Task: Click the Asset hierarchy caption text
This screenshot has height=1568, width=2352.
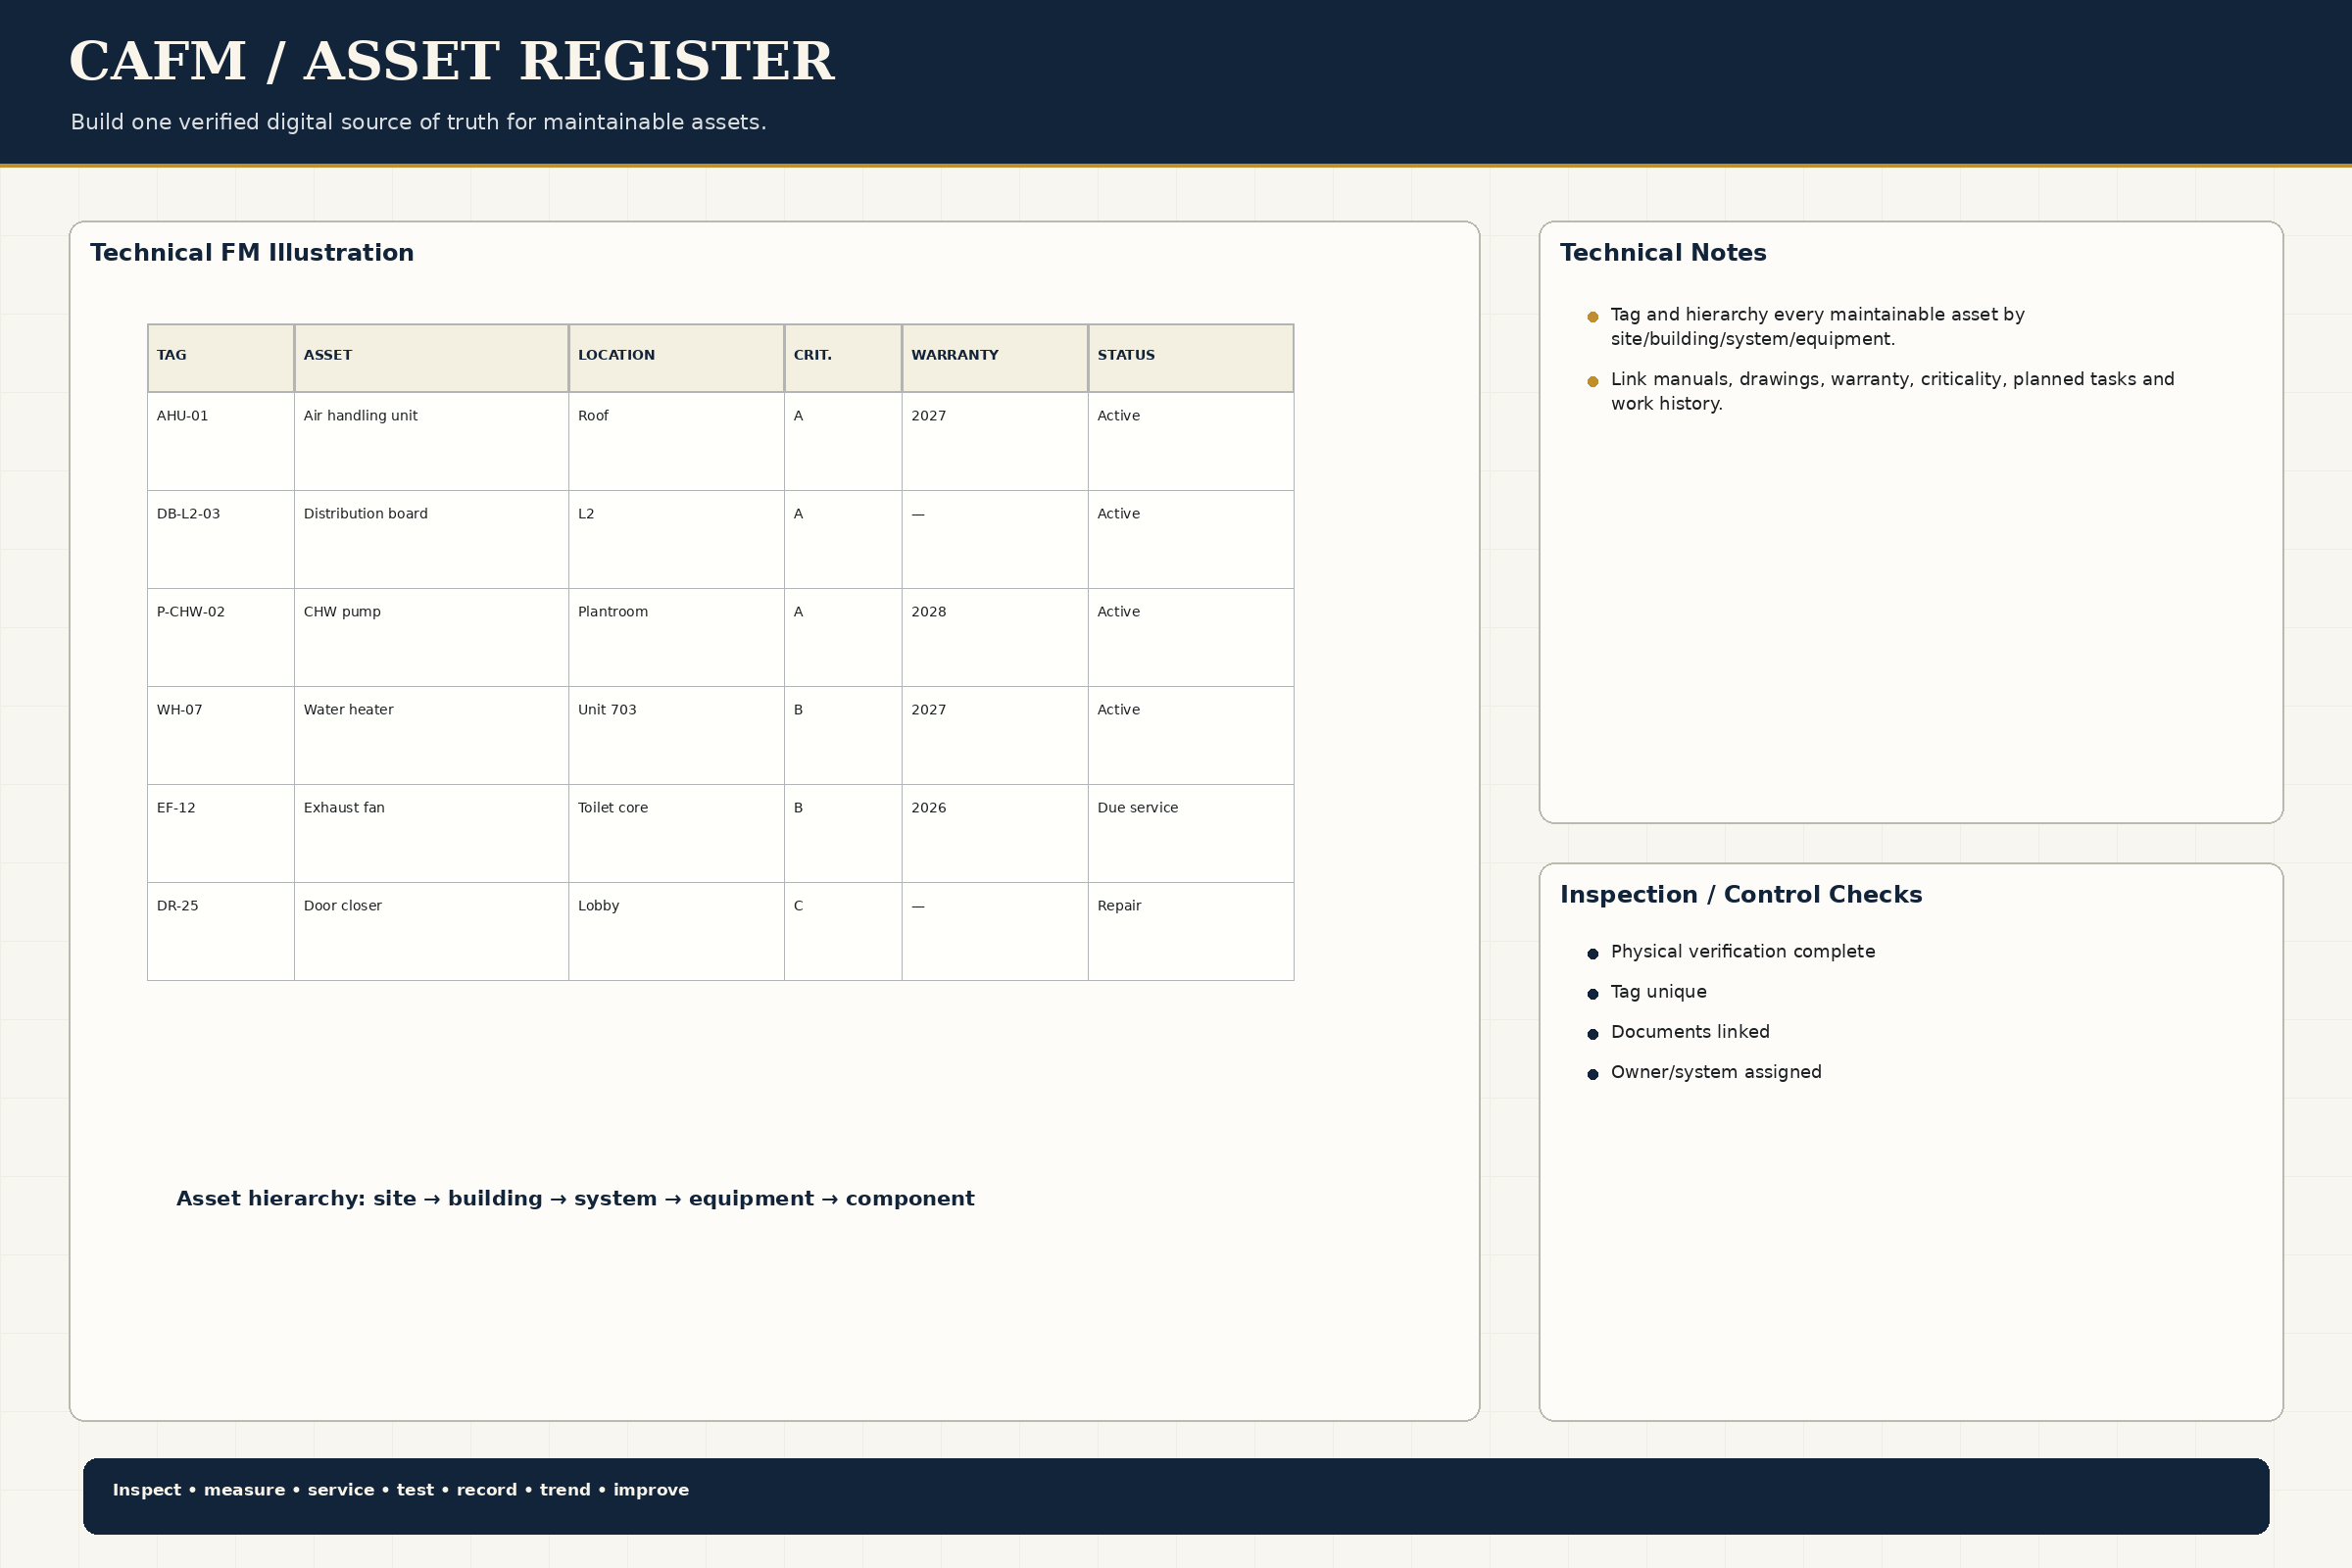Action: click(575, 1199)
